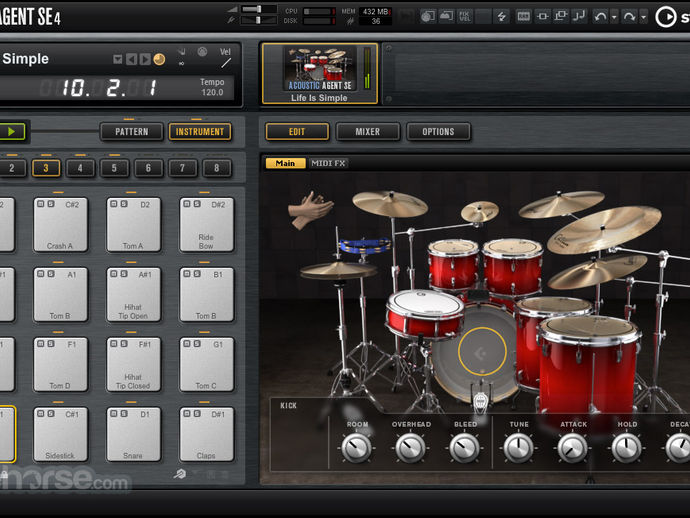Mute the Snare pad D1
This screenshot has width=690, height=518.
pyautogui.click(x=114, y=414)
